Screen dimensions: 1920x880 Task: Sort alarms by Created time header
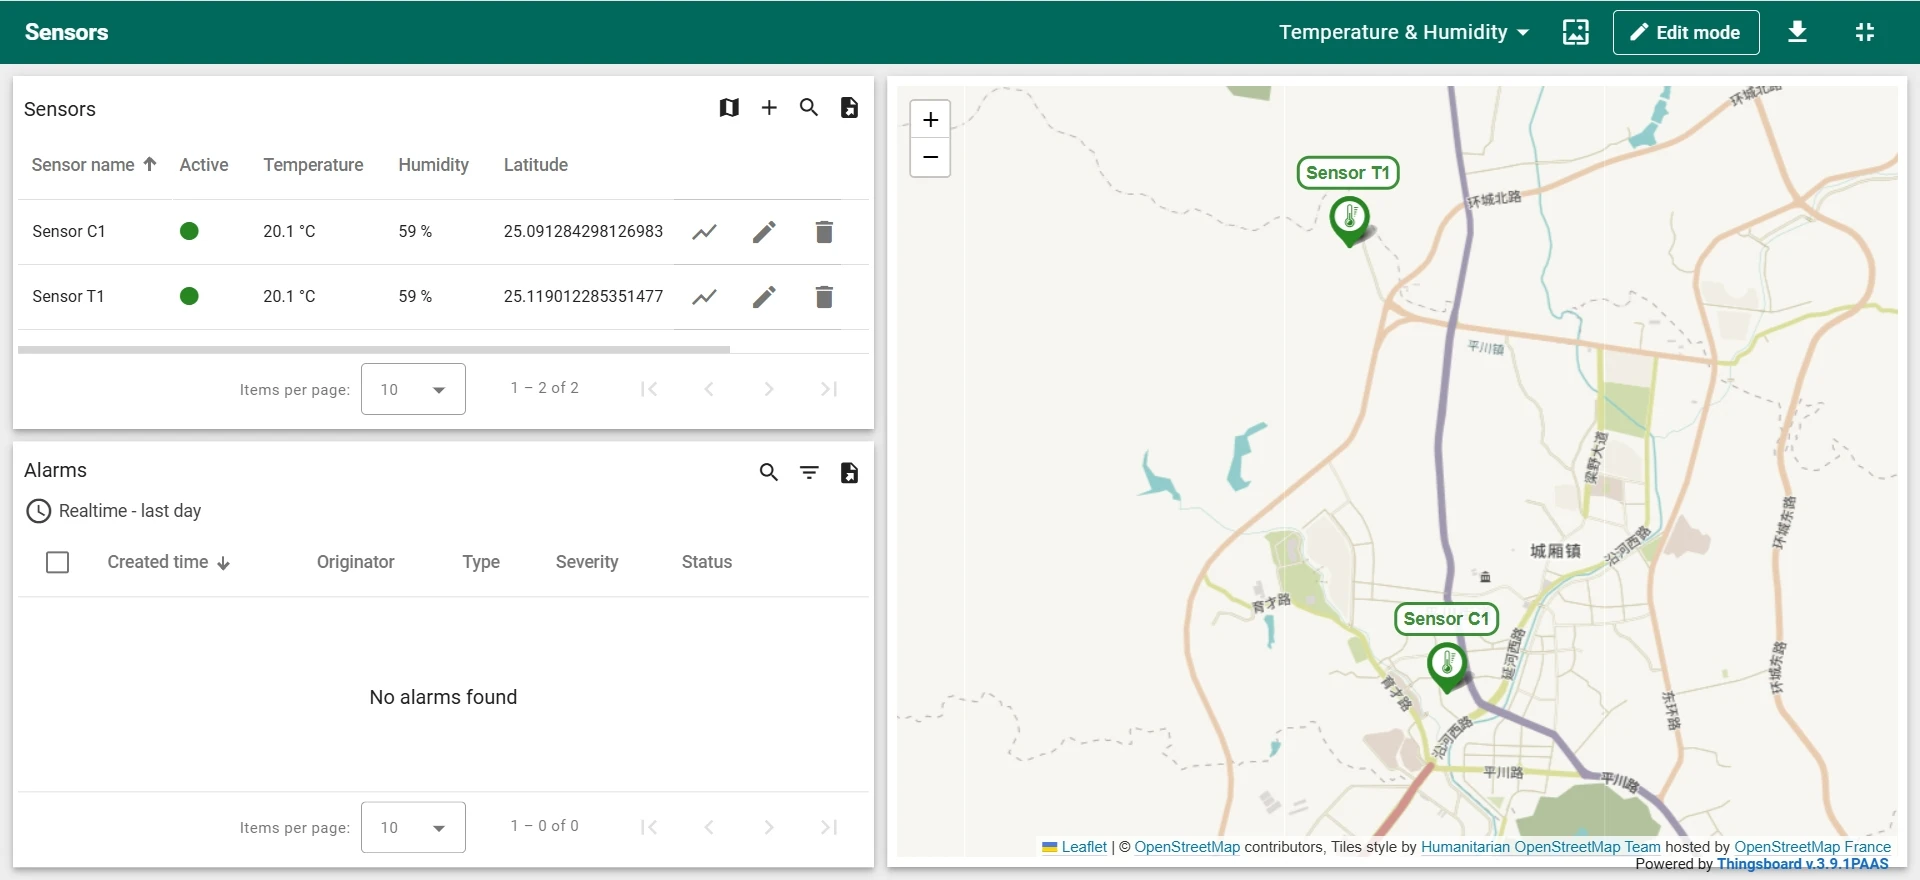(x=158, y=562)
